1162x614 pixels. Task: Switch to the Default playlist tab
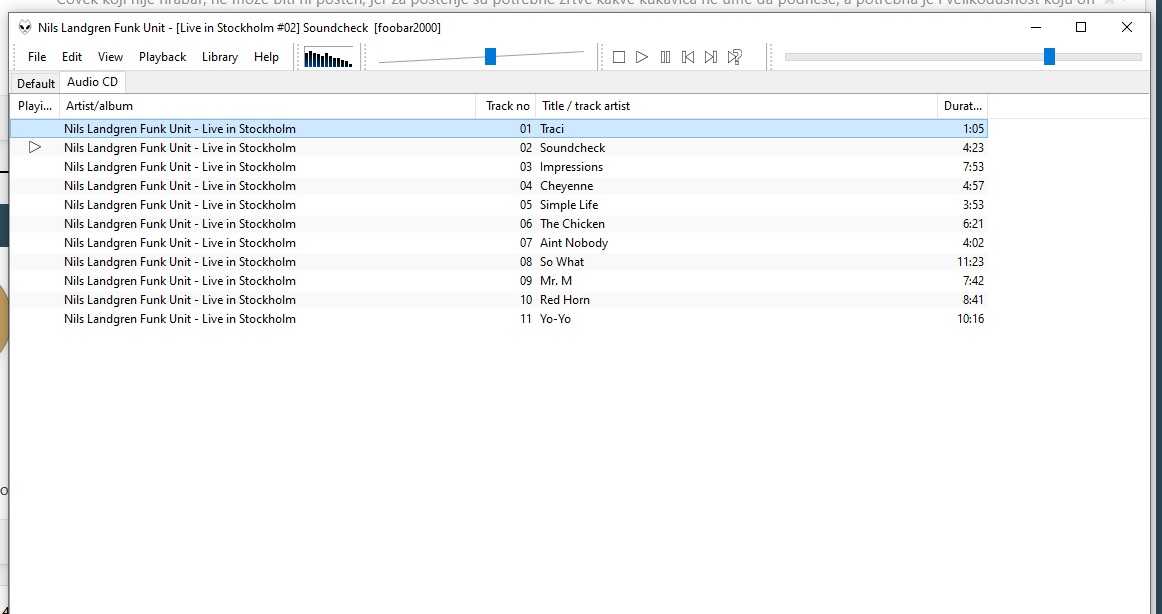click(36, 83)
